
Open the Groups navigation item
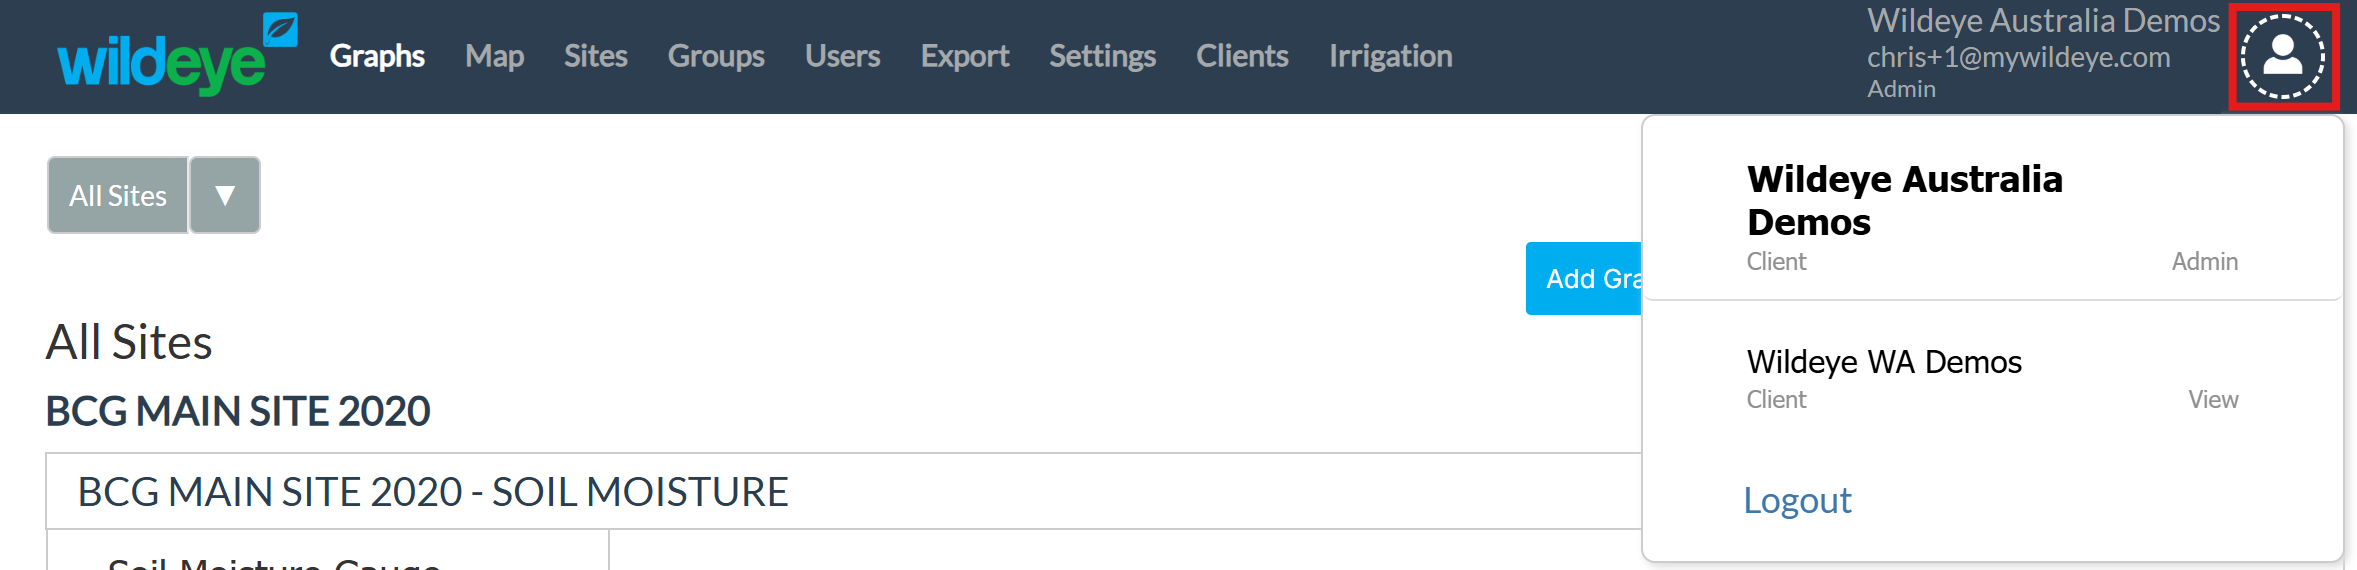click(716, 56)
